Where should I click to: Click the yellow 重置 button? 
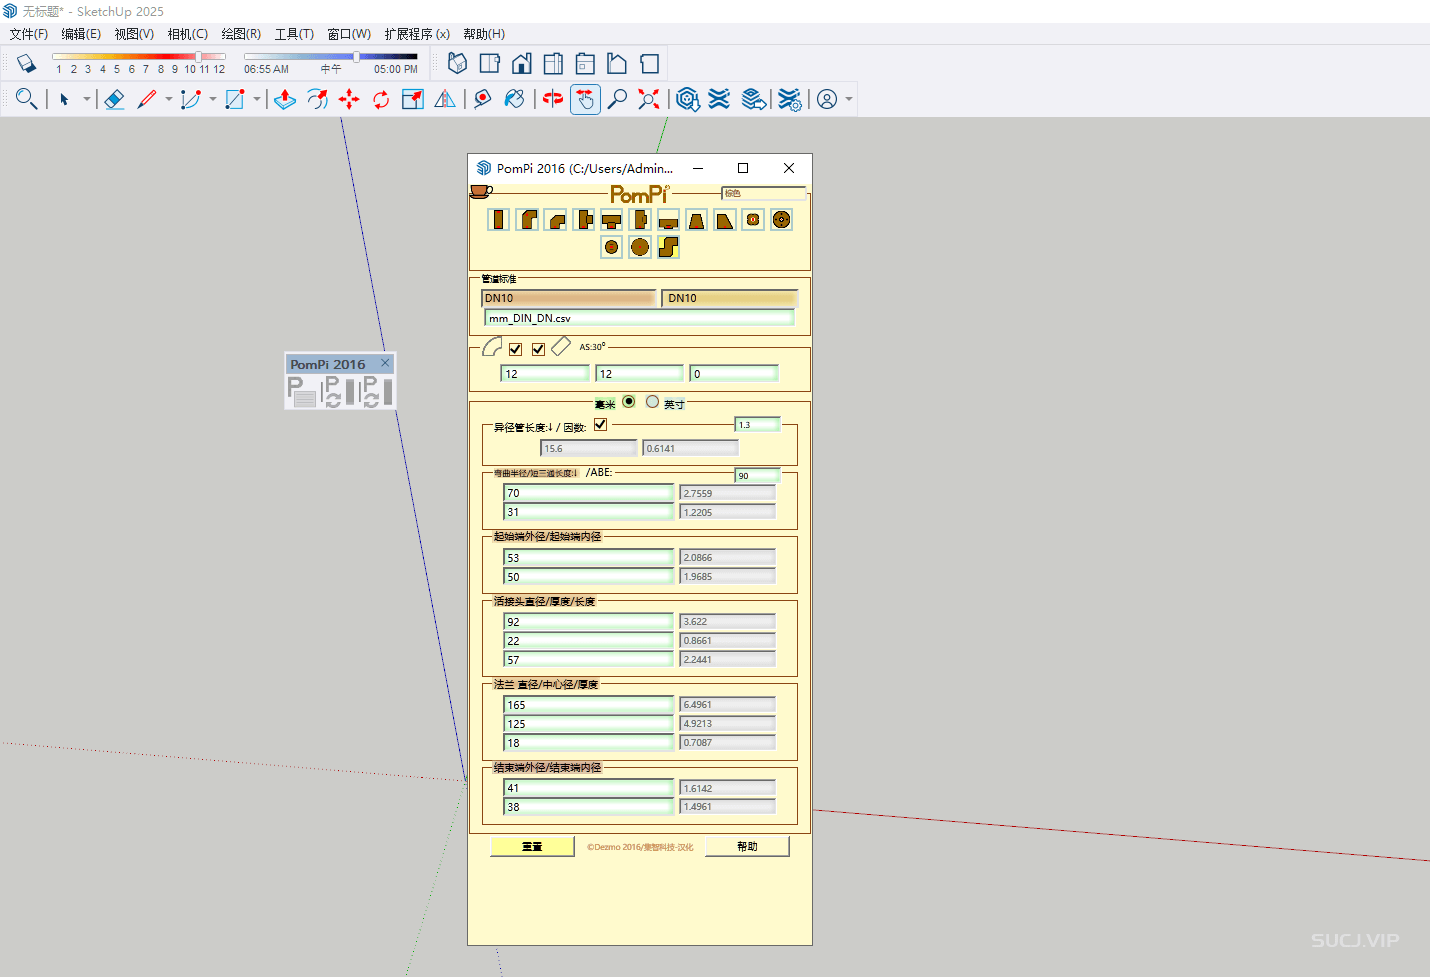click(x=532, y=847)
